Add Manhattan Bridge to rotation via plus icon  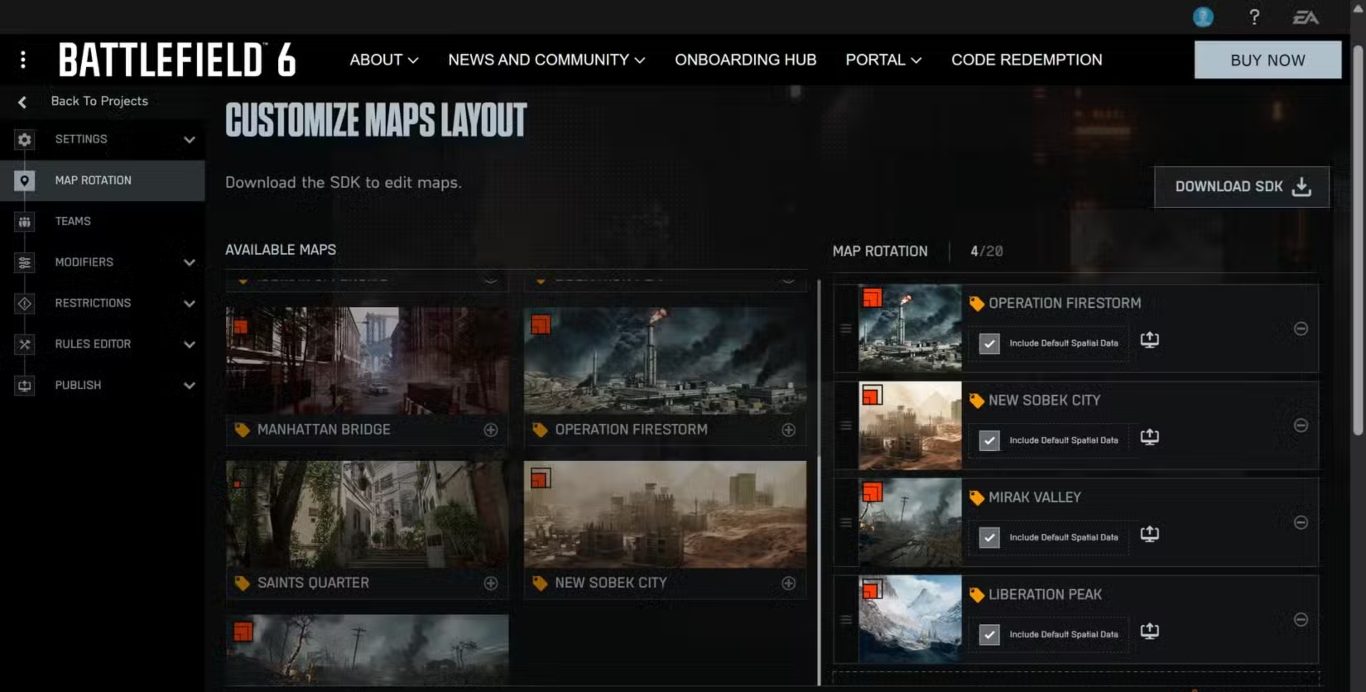[x=491, y=430]
